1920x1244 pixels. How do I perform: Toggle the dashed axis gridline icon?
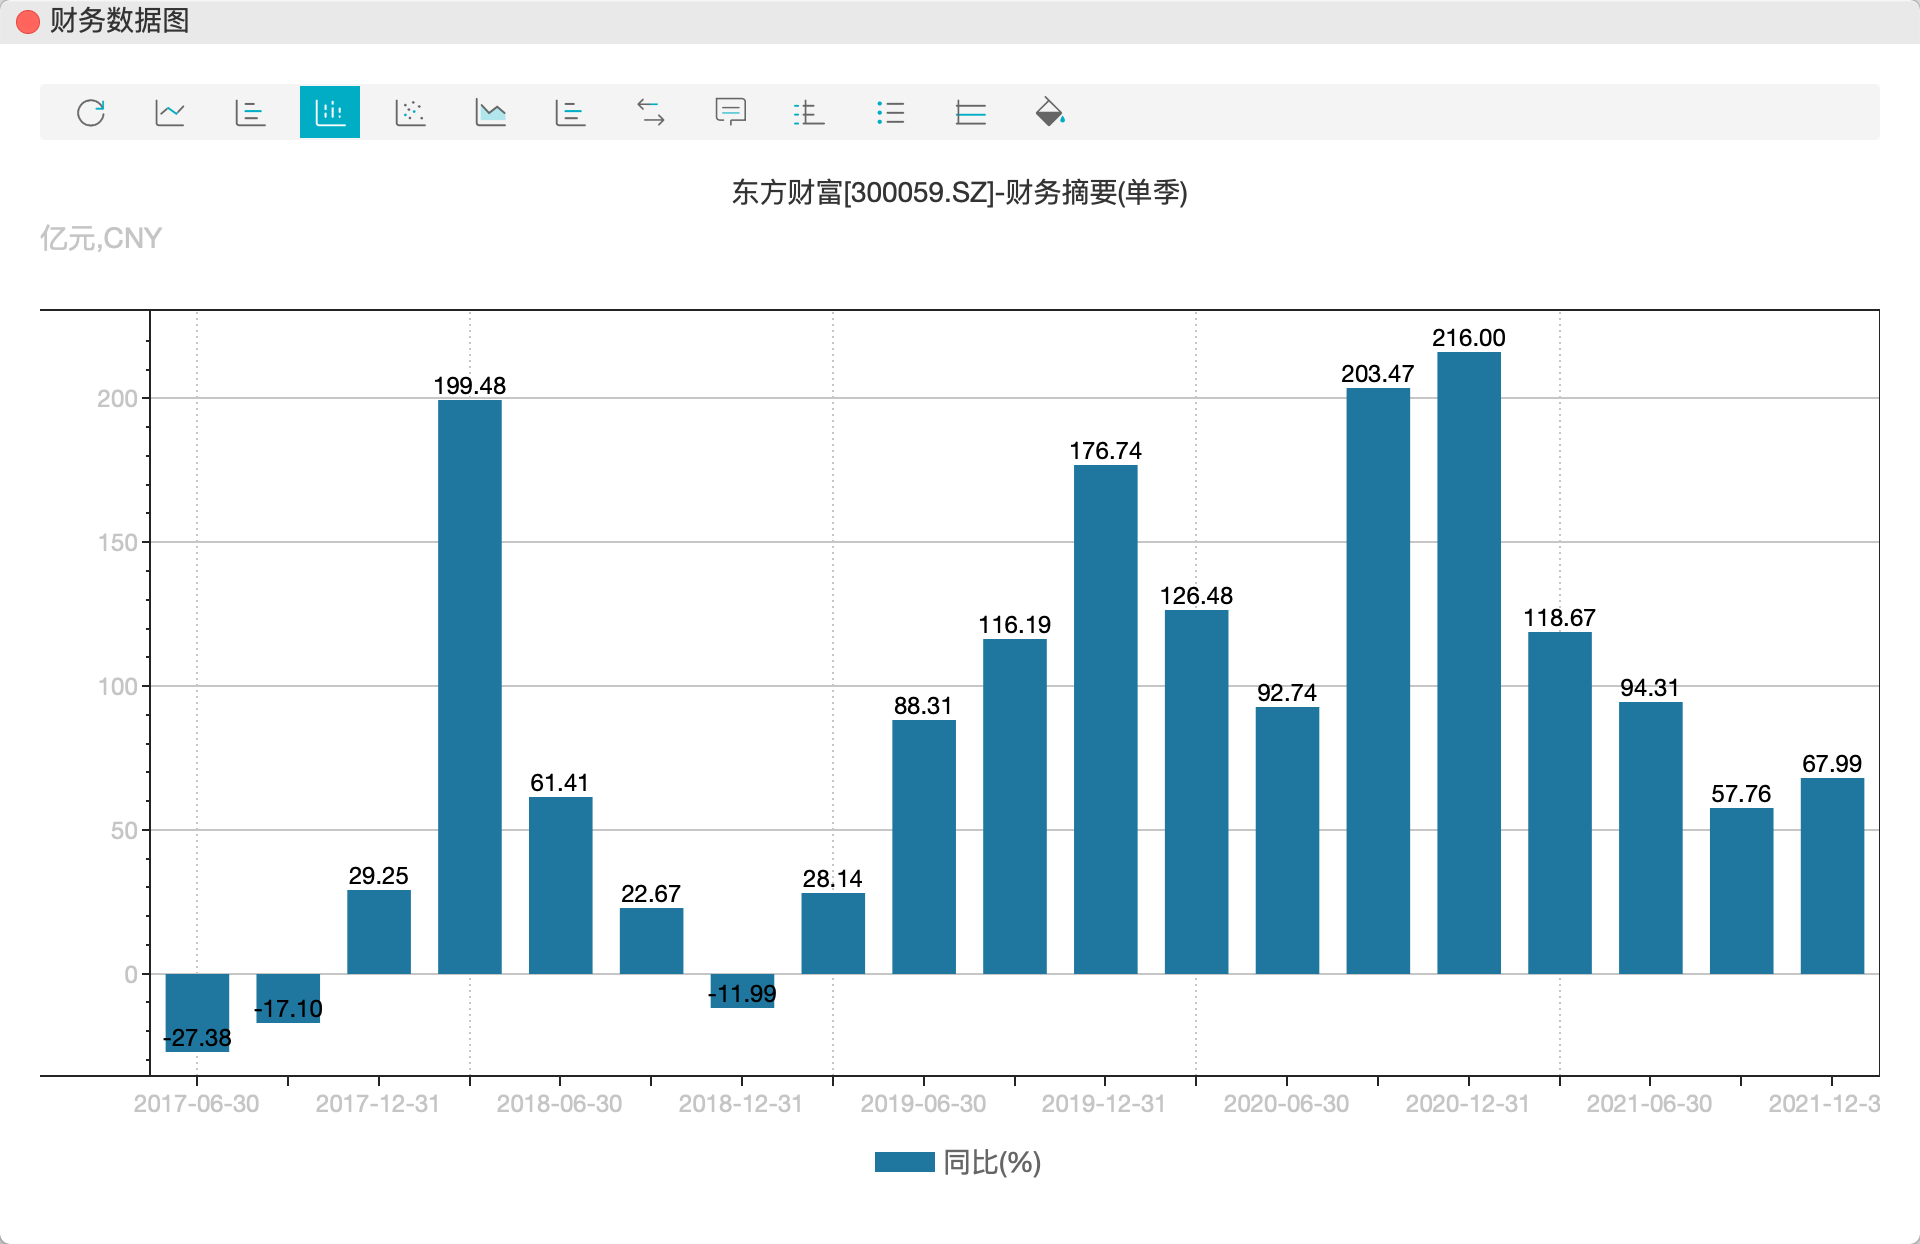pyautogui.click(x=809, y=112)
